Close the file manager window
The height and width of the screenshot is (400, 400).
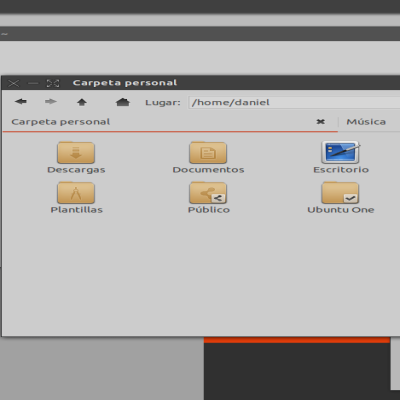[14, 83]
